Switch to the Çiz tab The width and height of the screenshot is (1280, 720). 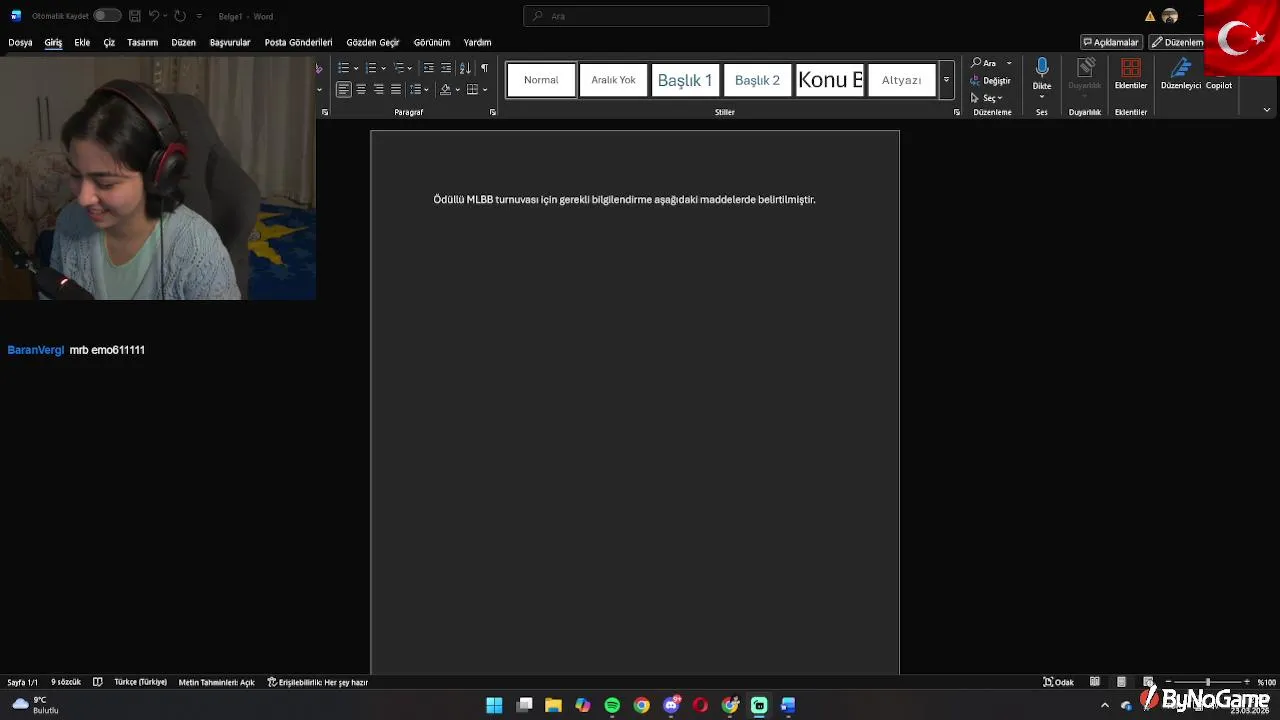tap(109, 43)
